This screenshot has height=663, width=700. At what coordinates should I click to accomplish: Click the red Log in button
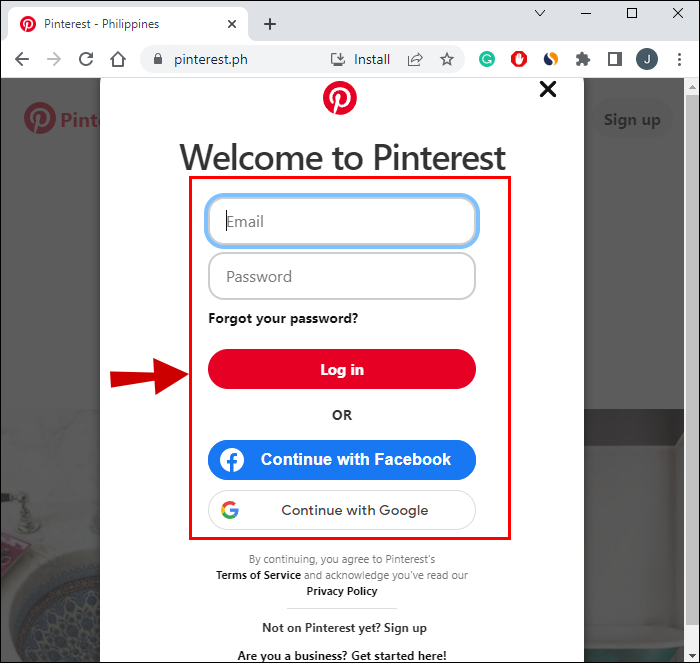[342, 369]
